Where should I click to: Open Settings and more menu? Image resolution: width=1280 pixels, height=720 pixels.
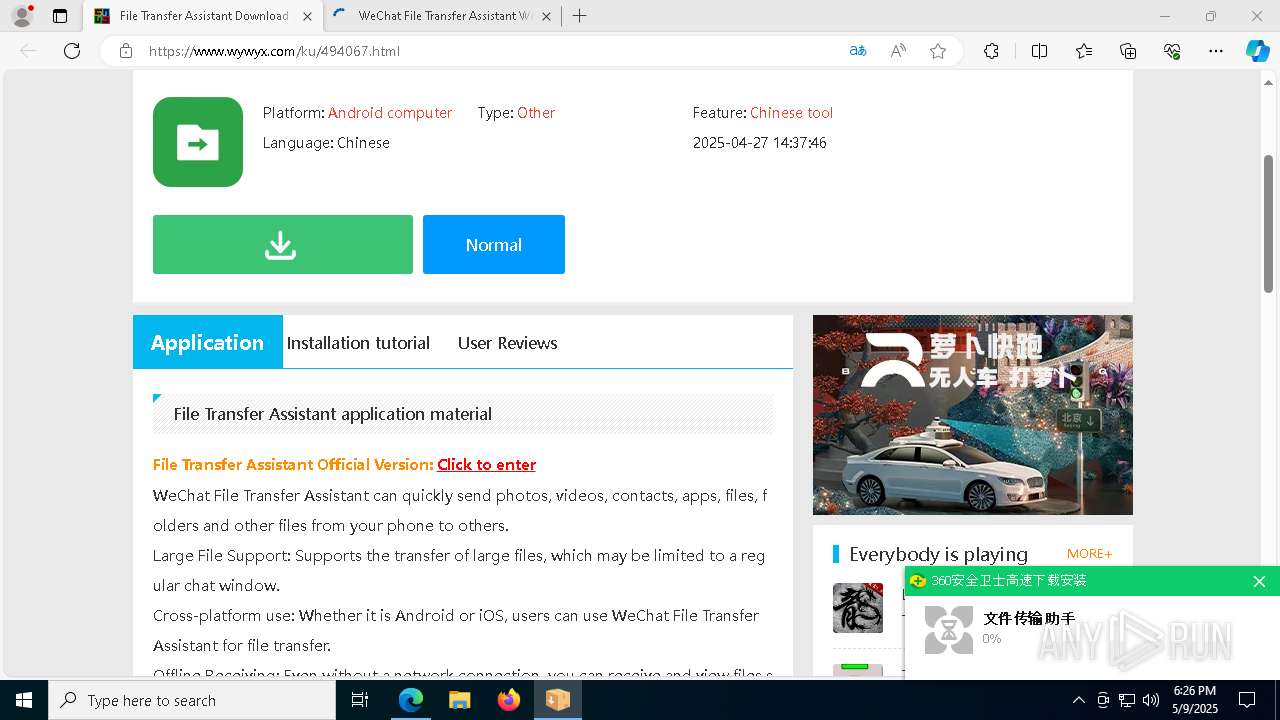click(x=1216, y=51)
